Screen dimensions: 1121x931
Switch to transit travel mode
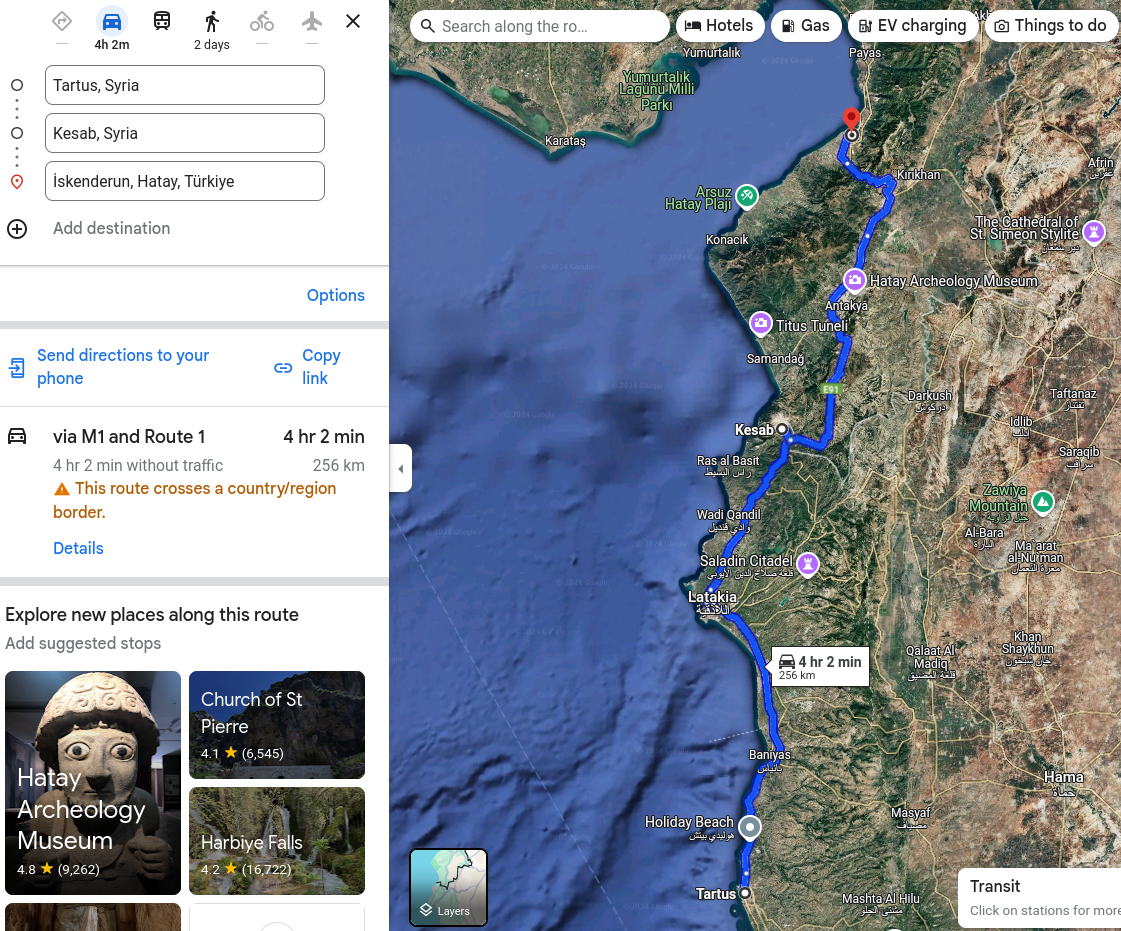click(161, 21)
